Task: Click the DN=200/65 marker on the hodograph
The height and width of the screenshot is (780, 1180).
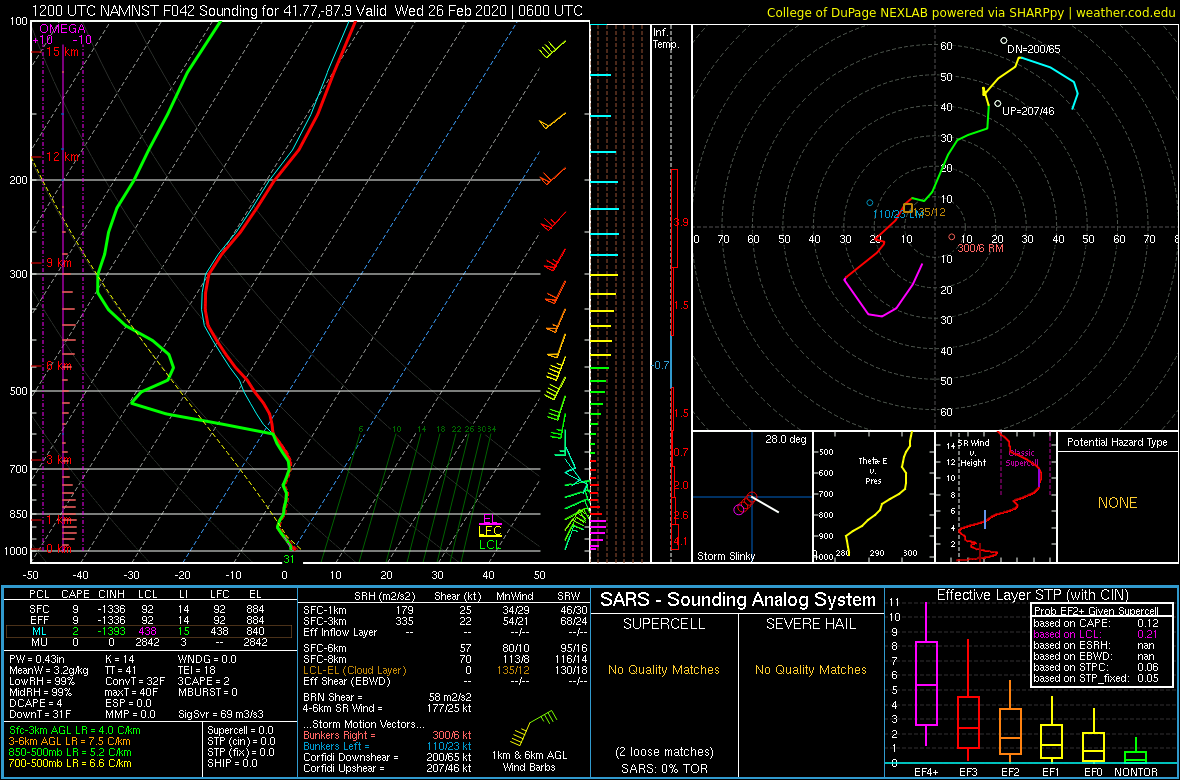Action: coord(1005,42)
